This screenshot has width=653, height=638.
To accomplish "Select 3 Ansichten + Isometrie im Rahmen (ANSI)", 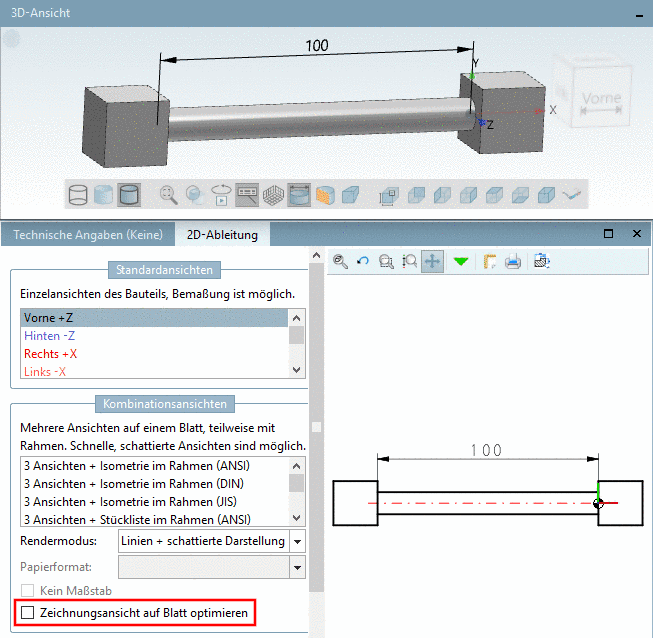I will click(154, 466).
